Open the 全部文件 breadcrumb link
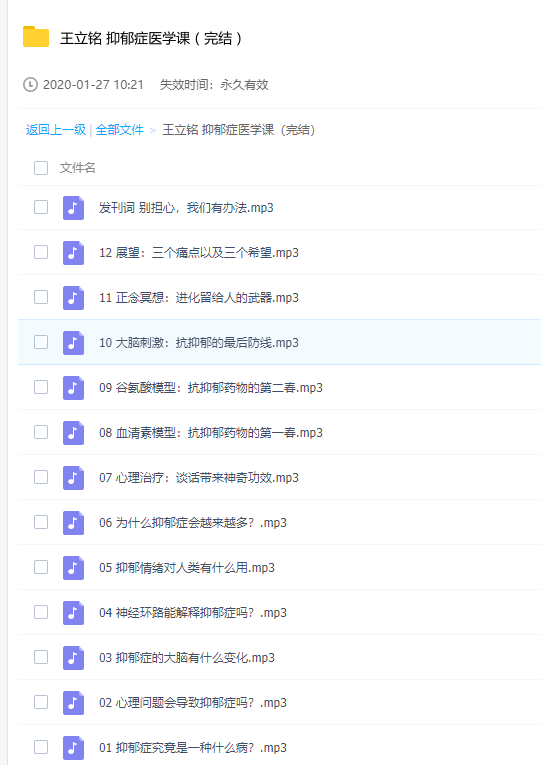Viewport: 541px width, 765px height. click(120, 130)
